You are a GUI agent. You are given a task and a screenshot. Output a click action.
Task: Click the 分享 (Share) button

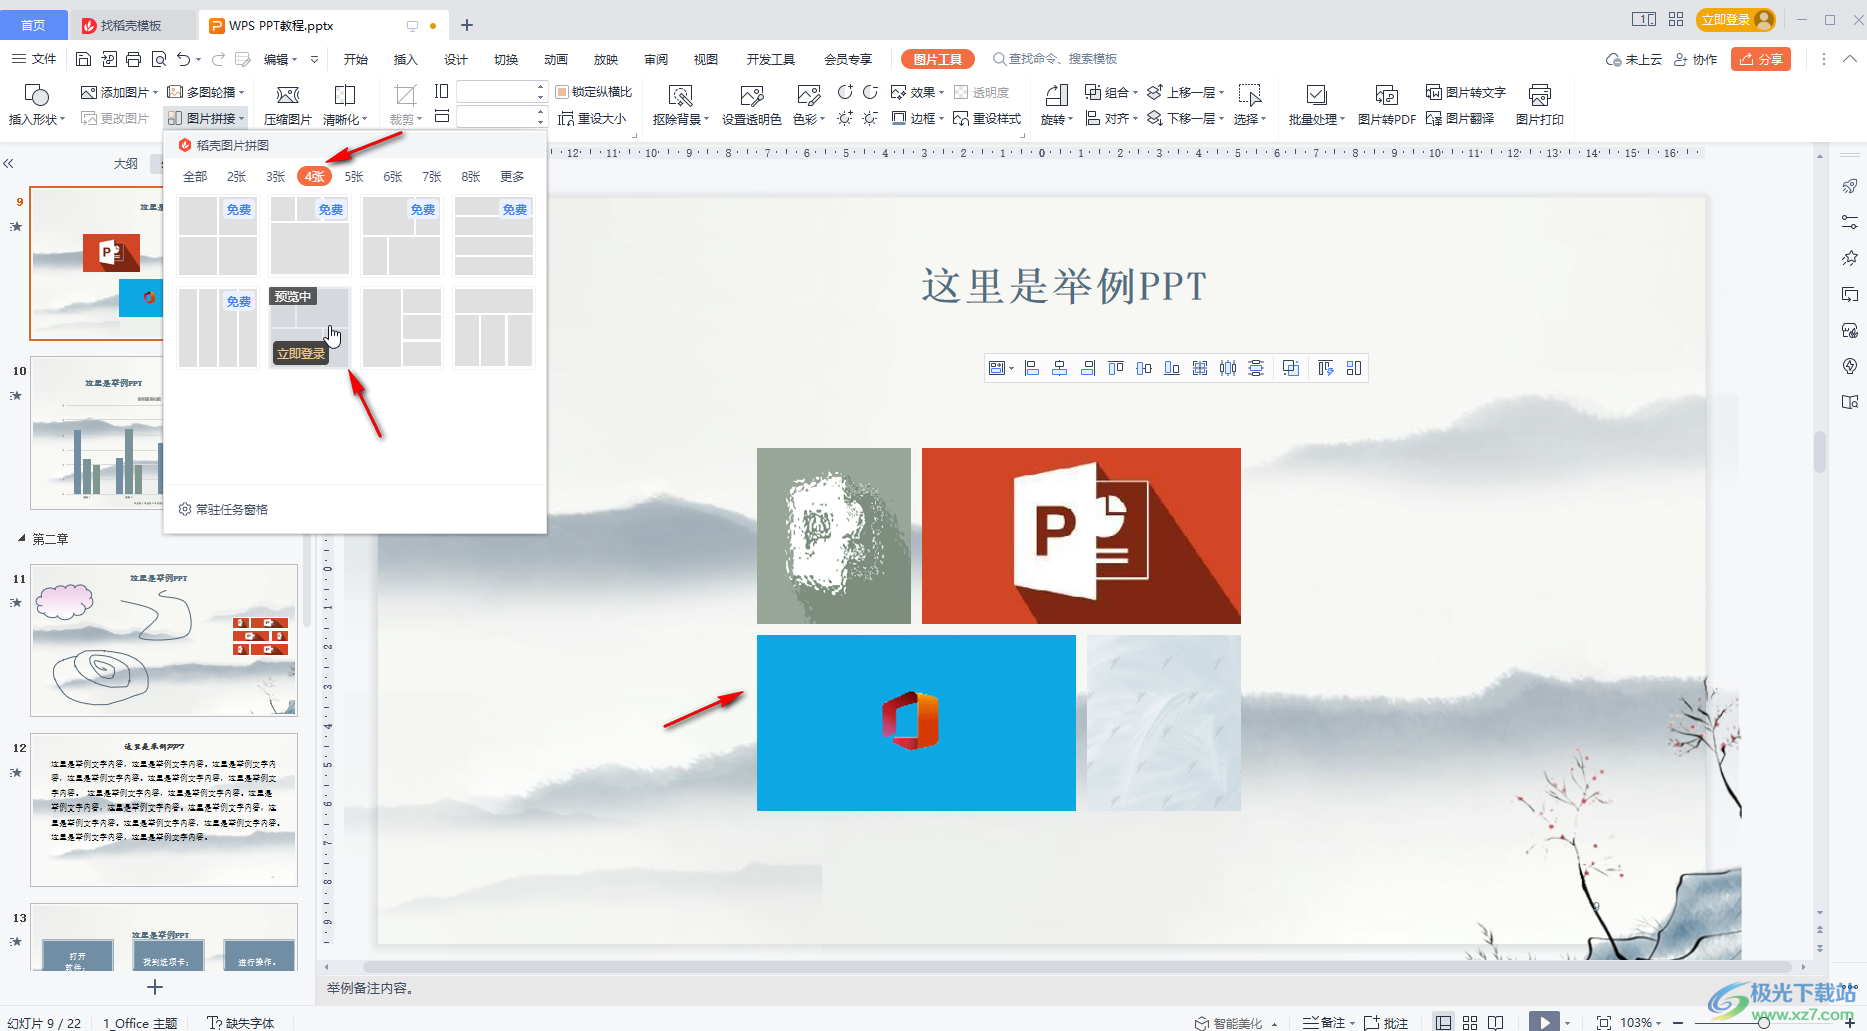pos(1761,59)
